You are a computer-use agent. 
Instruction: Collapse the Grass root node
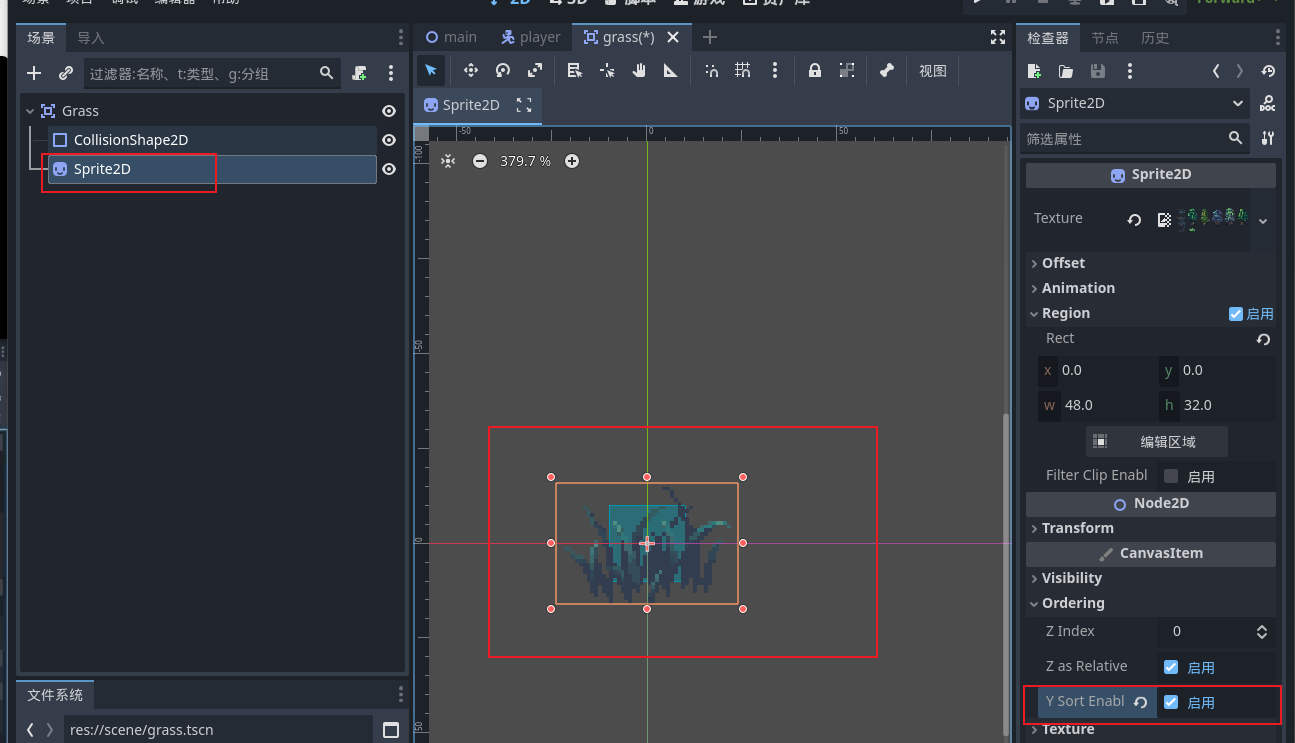[x=30, y=111]
